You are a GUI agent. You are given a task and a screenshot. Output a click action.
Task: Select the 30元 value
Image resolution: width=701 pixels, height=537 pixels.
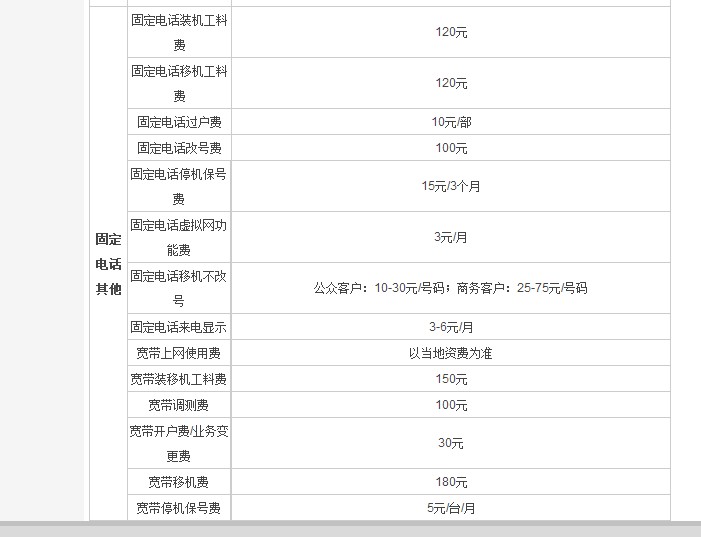coord(451,443)
